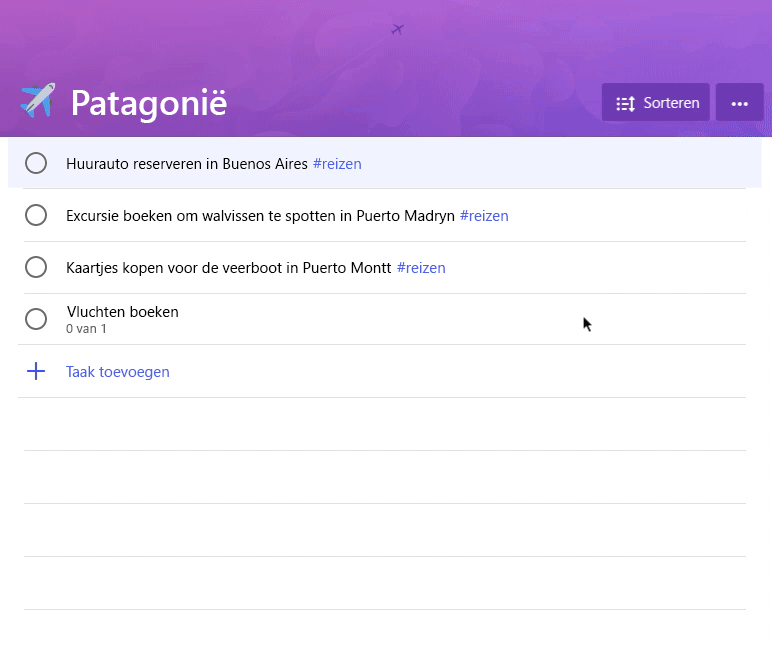
Task: Mark 'Vluchten boeken' as completed
Action: point(36,319)
